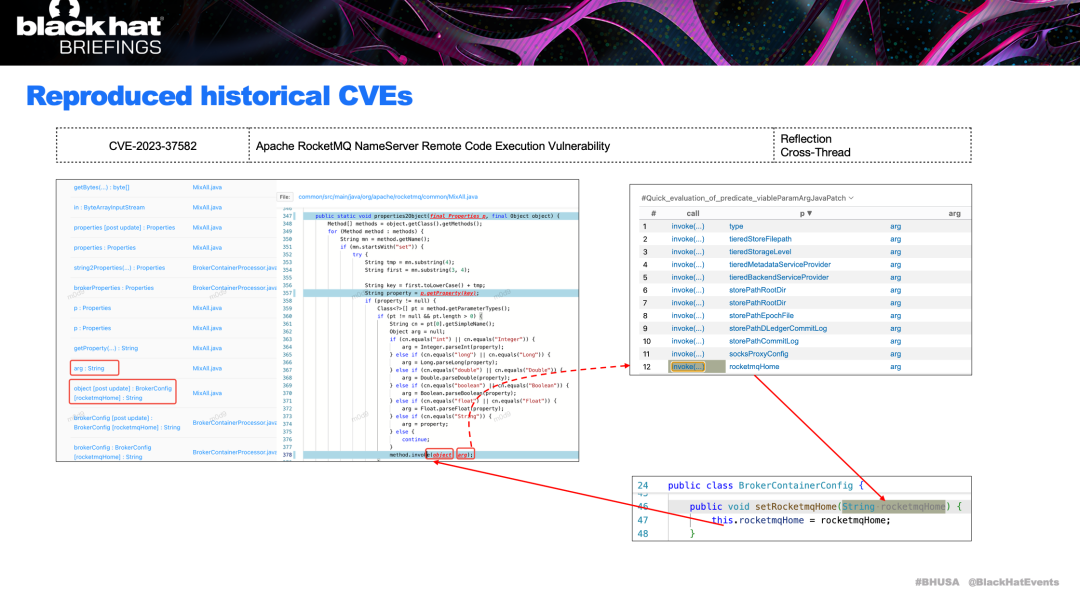Open 'storePathRootDir' link in row 7
The height and width of the screenshot is (600, 1080).
pyautogui.click(x=758, y=303)
